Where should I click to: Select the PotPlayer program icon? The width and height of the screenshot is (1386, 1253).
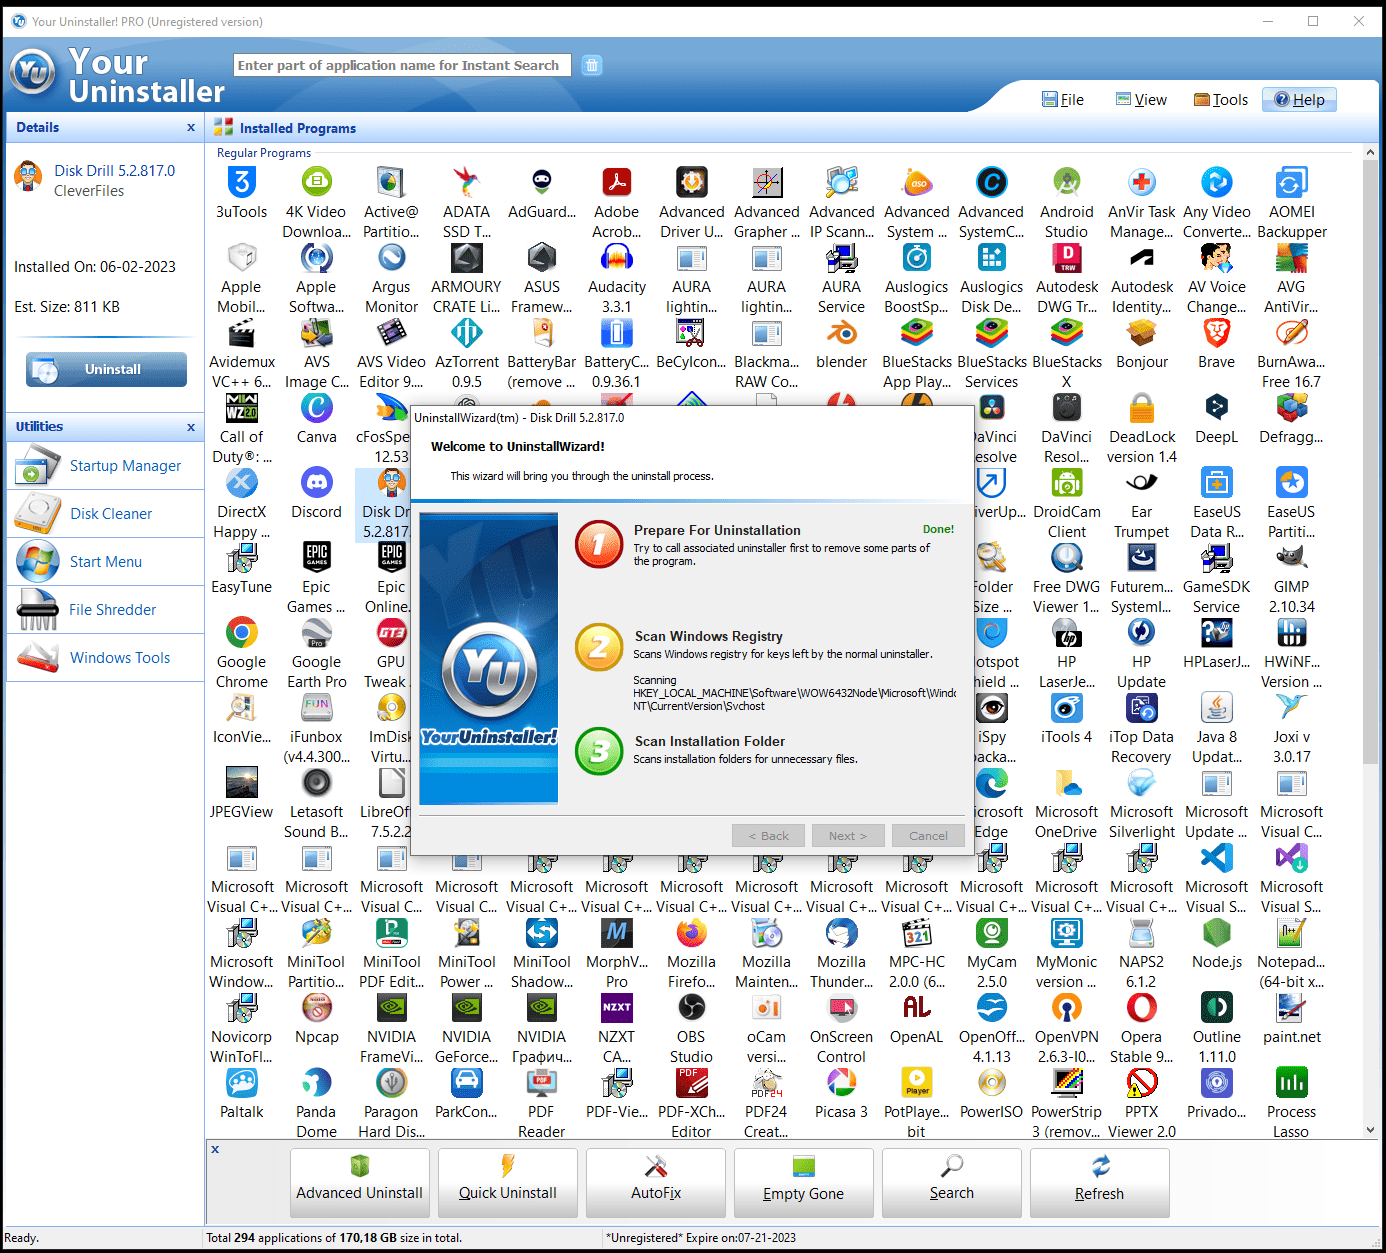(917, 1083)
